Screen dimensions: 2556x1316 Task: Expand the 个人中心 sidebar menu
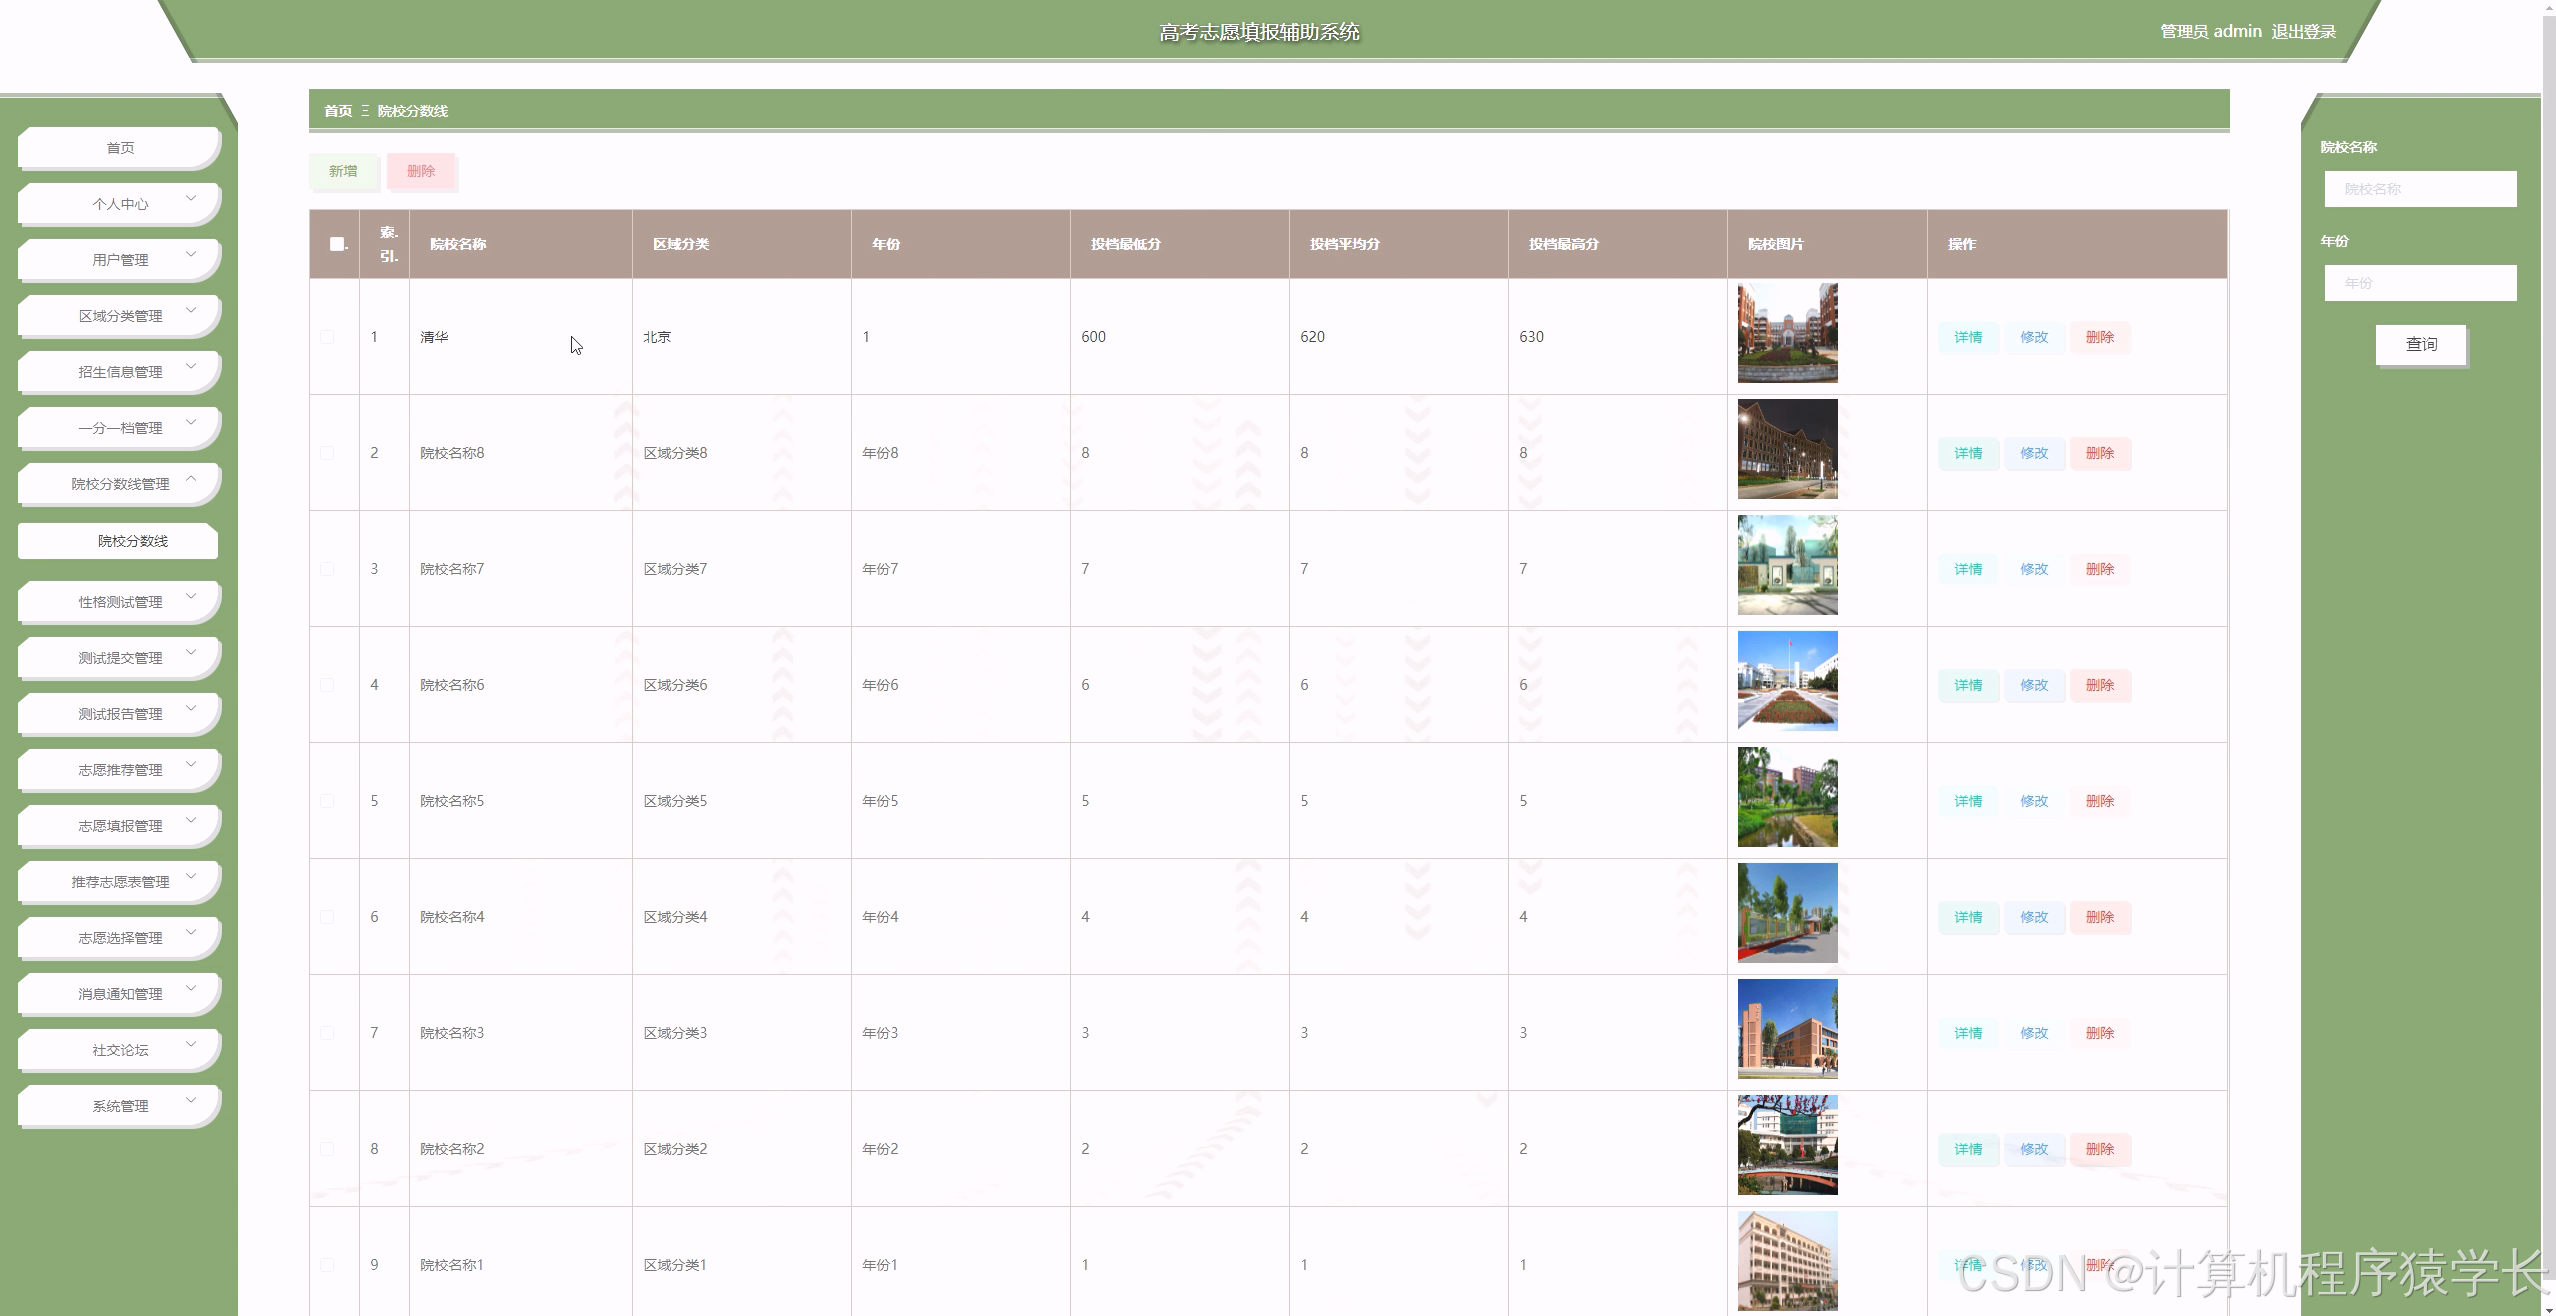tap(120, 204)
